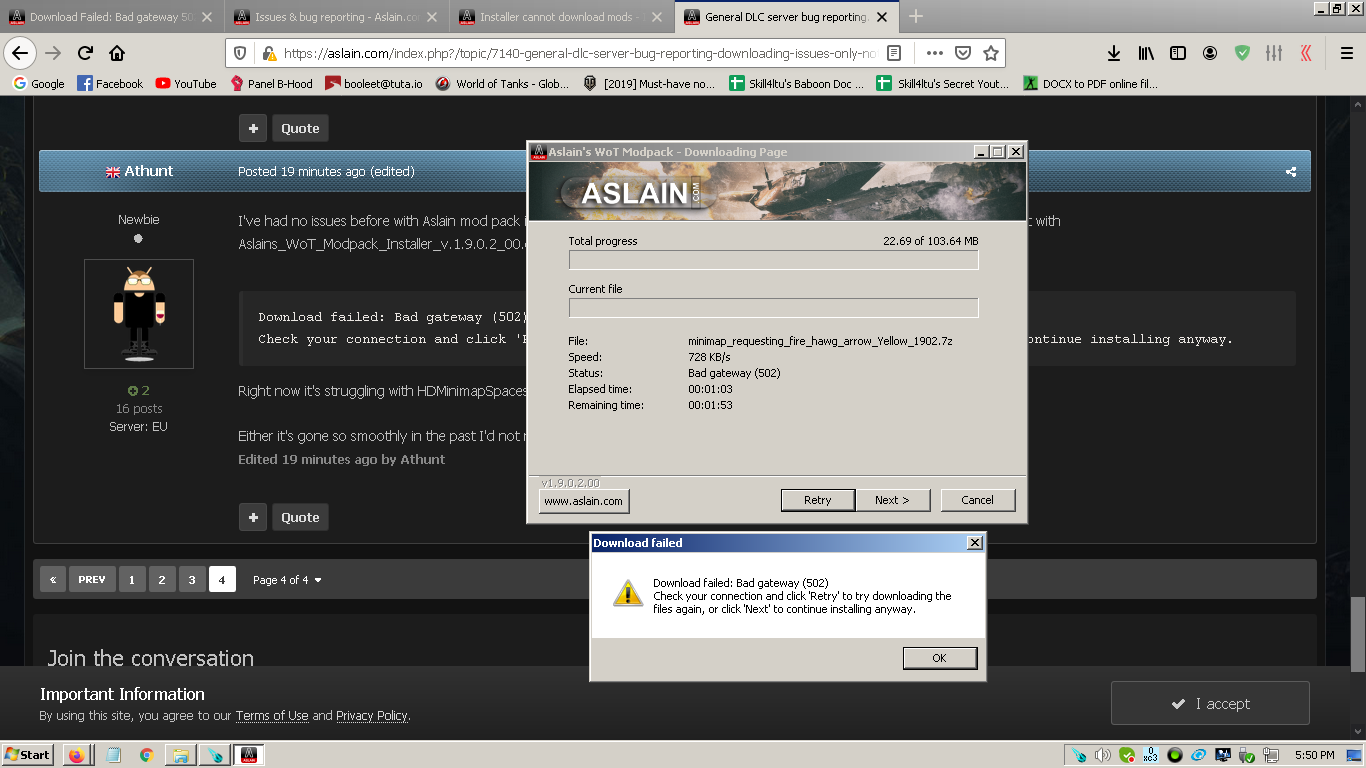Click the Total progress bar
1366x768 pixels.
click(x=773, y=260)
